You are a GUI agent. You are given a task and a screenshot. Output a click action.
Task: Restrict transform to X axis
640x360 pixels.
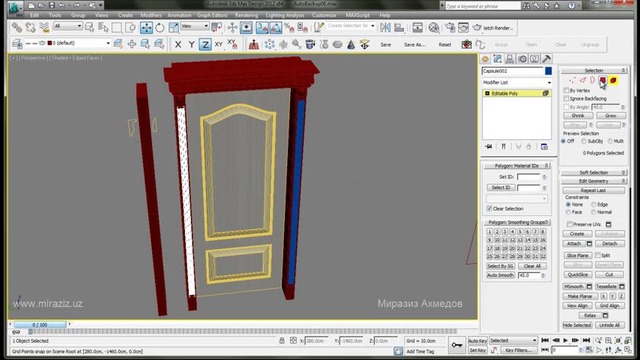[x=178, y=44]
